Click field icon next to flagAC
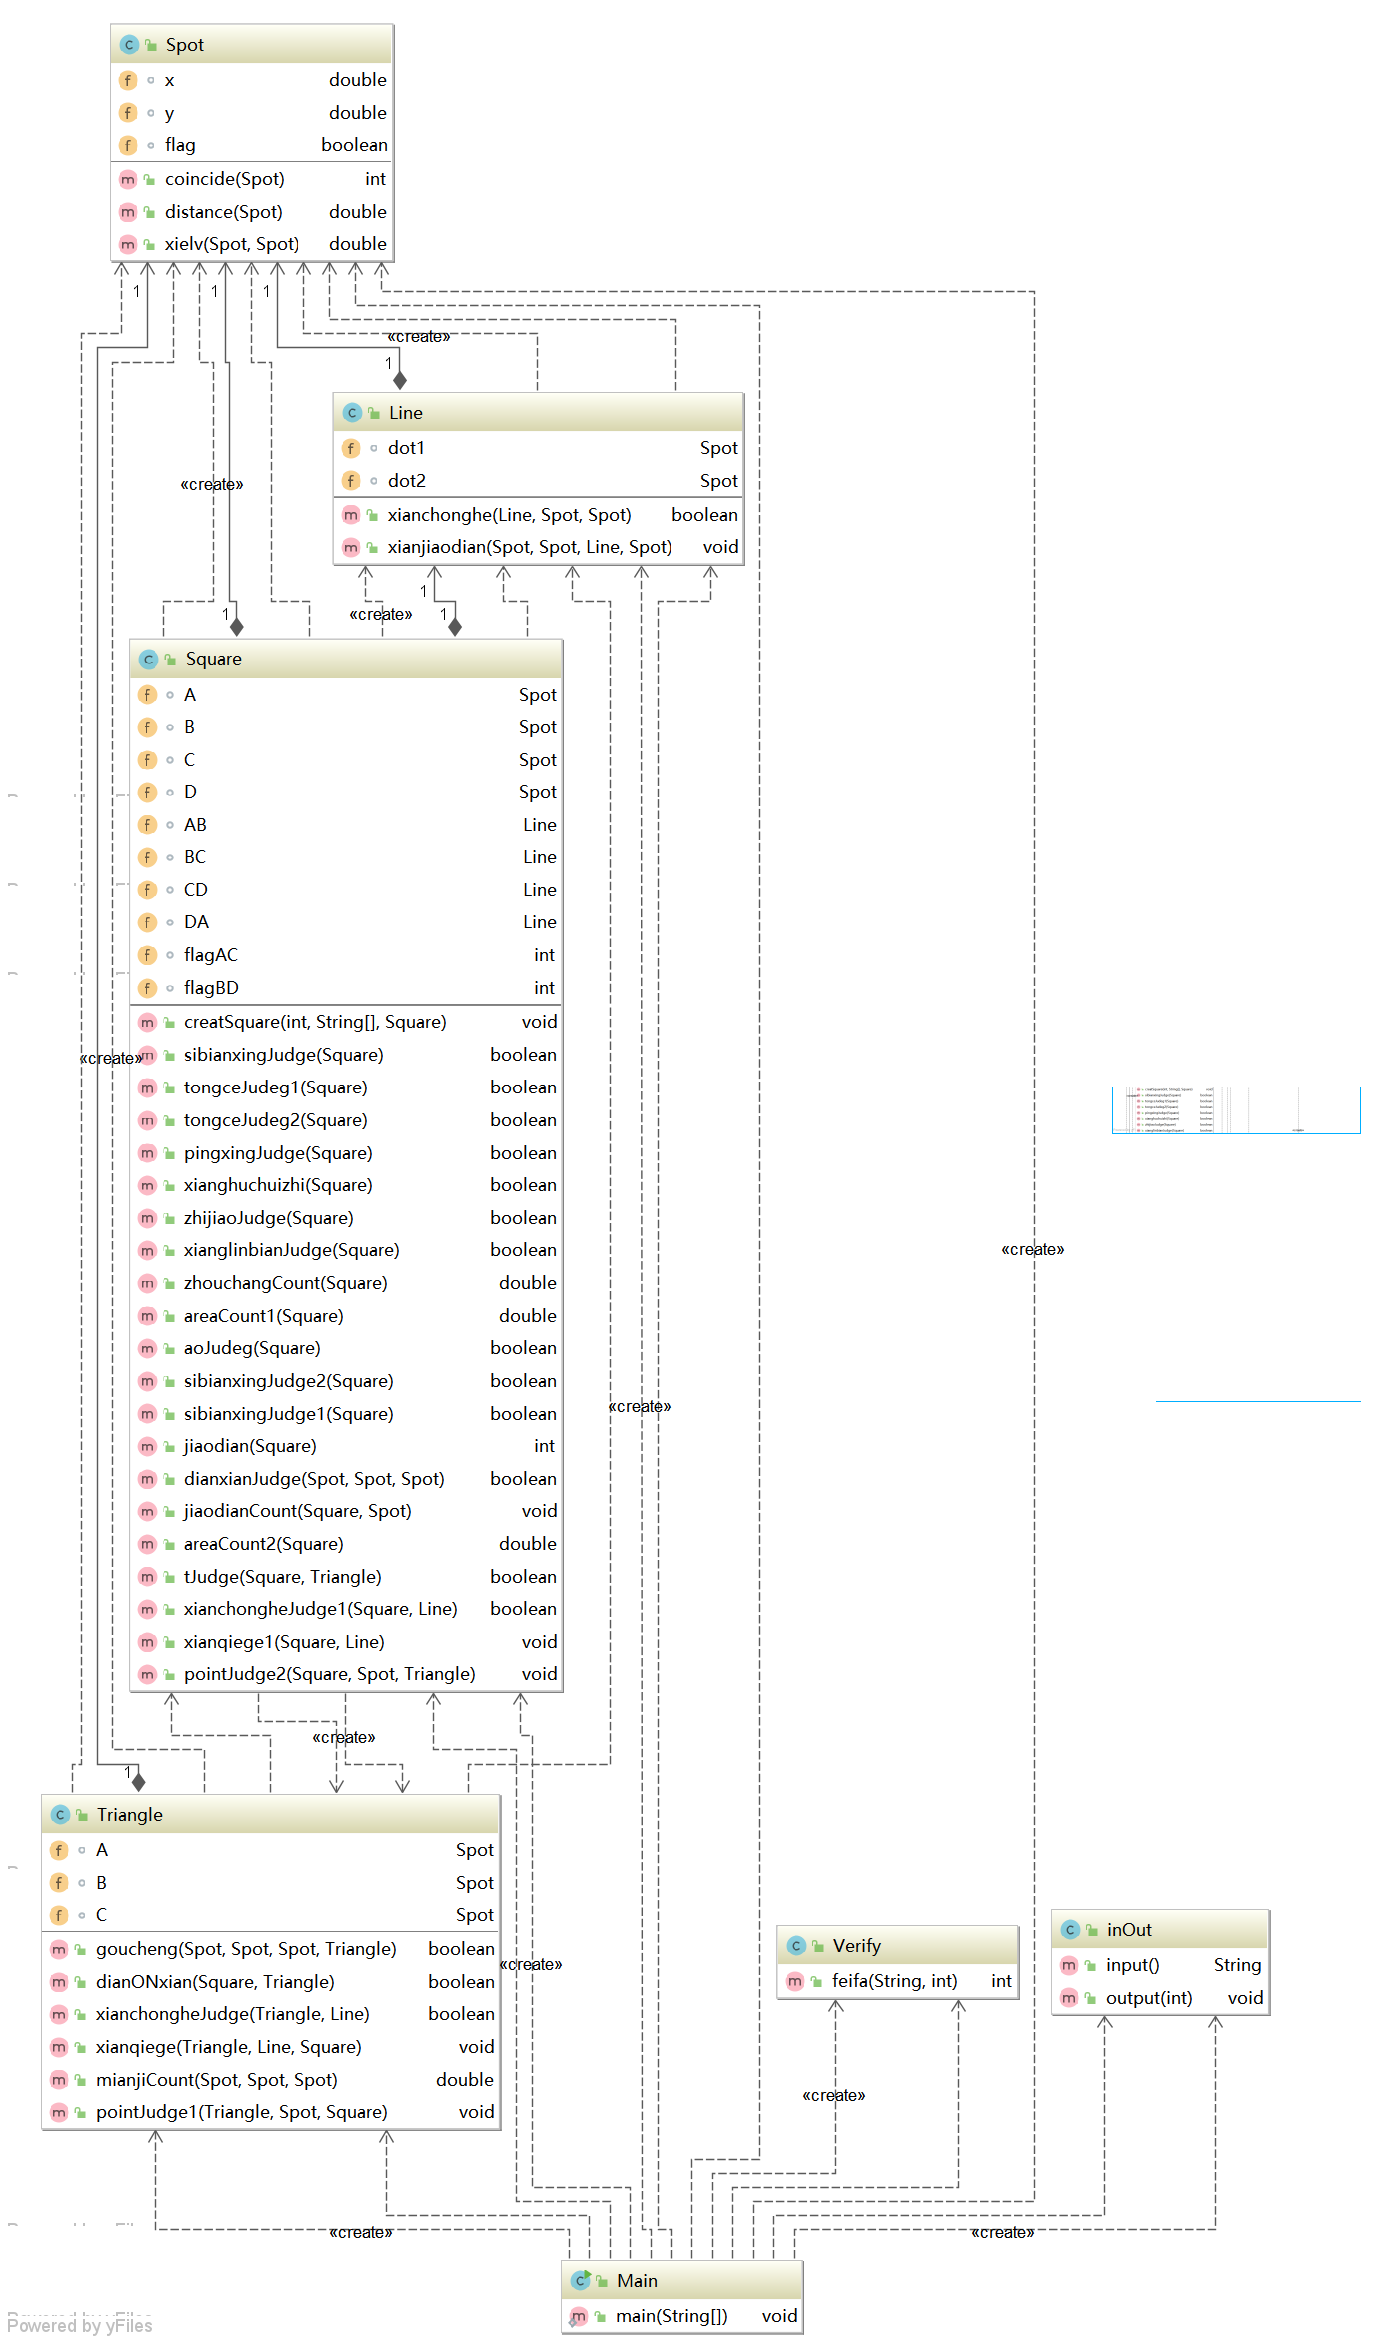Image resolution: width=1376 pixels, height=2343 pixels. point(148,955)
